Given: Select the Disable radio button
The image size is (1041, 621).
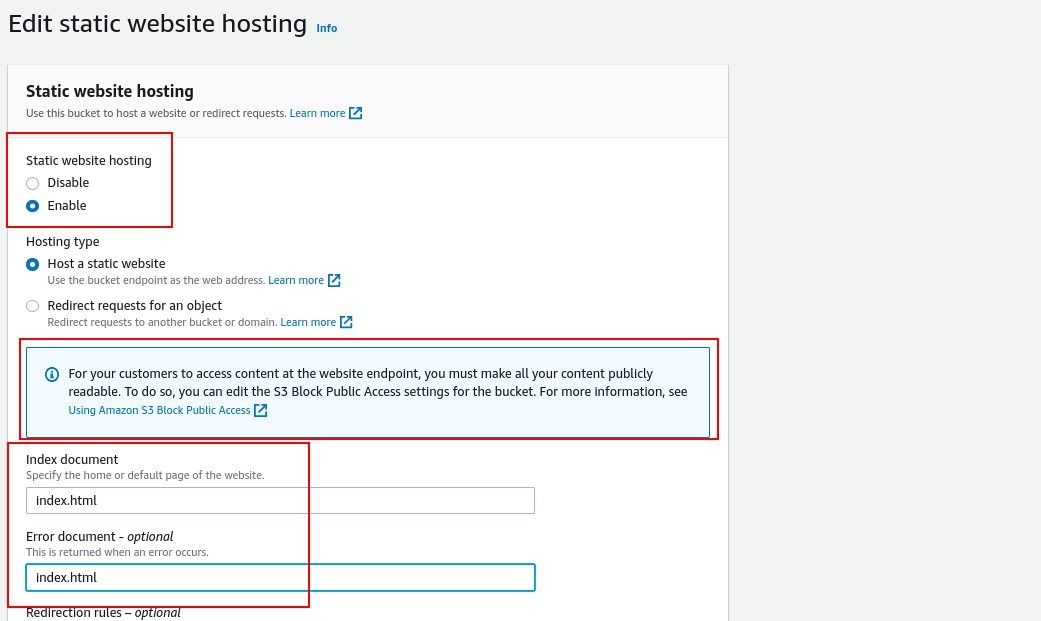Looking at the screenshot, I should click(33, 183).
